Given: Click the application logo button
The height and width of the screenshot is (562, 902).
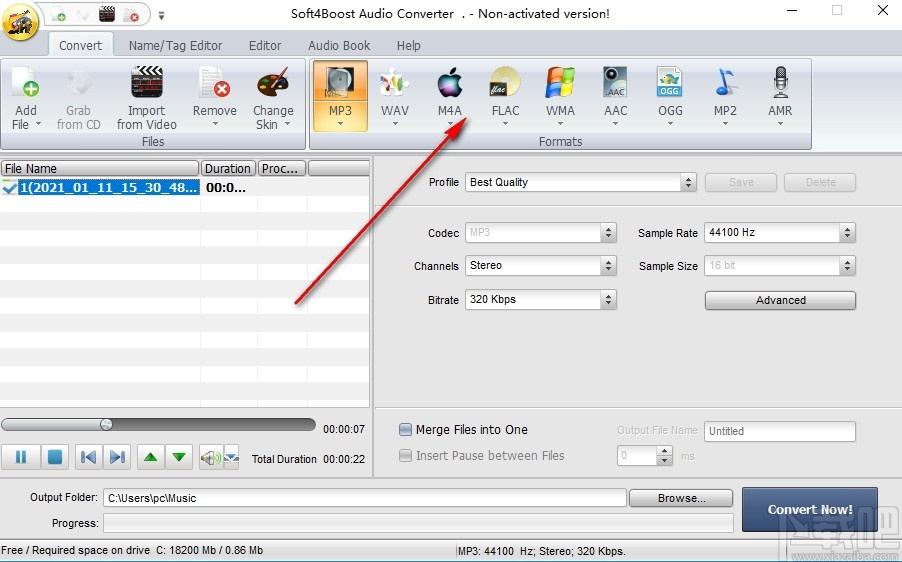Looking at the screenshot, I should tap(20, 21).
